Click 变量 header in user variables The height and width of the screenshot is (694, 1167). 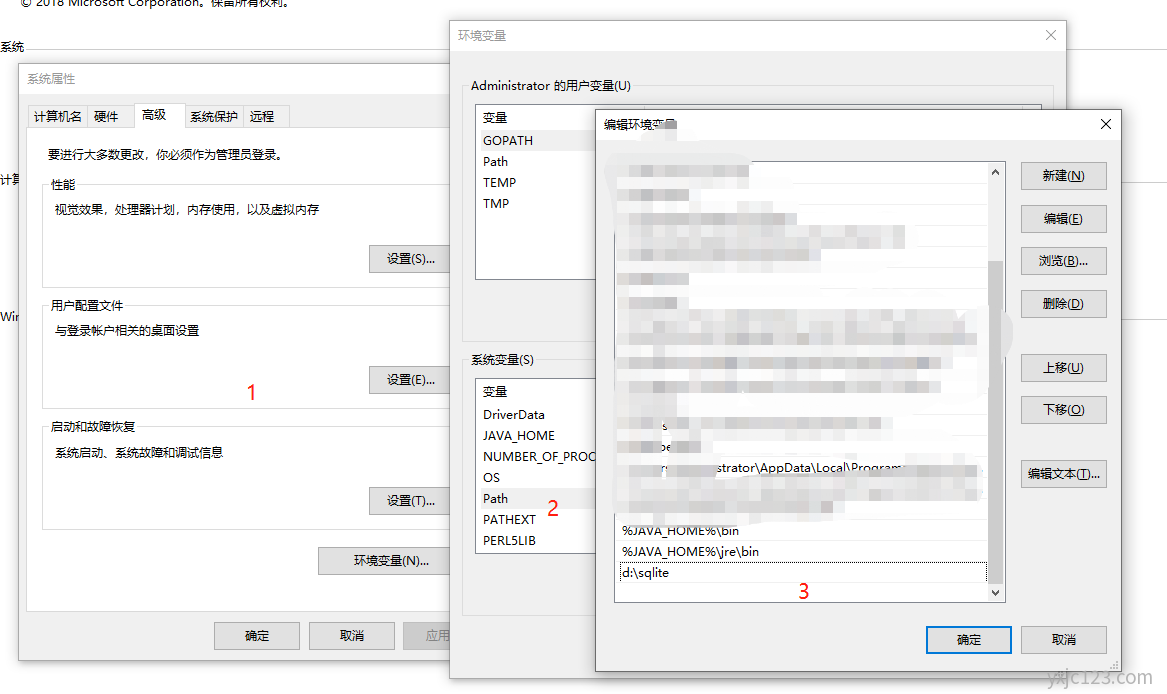(x=495, y=118)
